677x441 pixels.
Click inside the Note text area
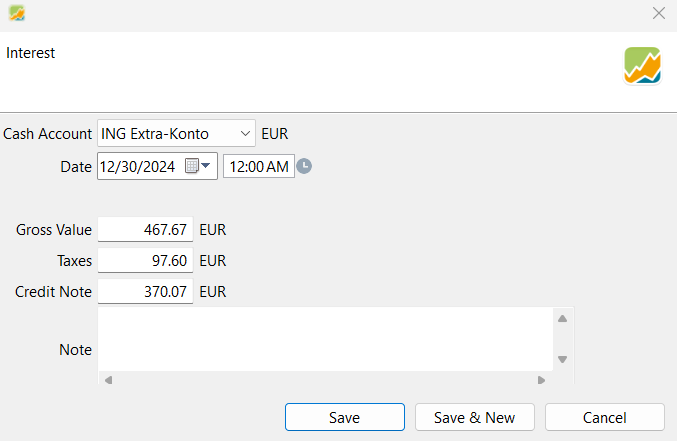325,339
